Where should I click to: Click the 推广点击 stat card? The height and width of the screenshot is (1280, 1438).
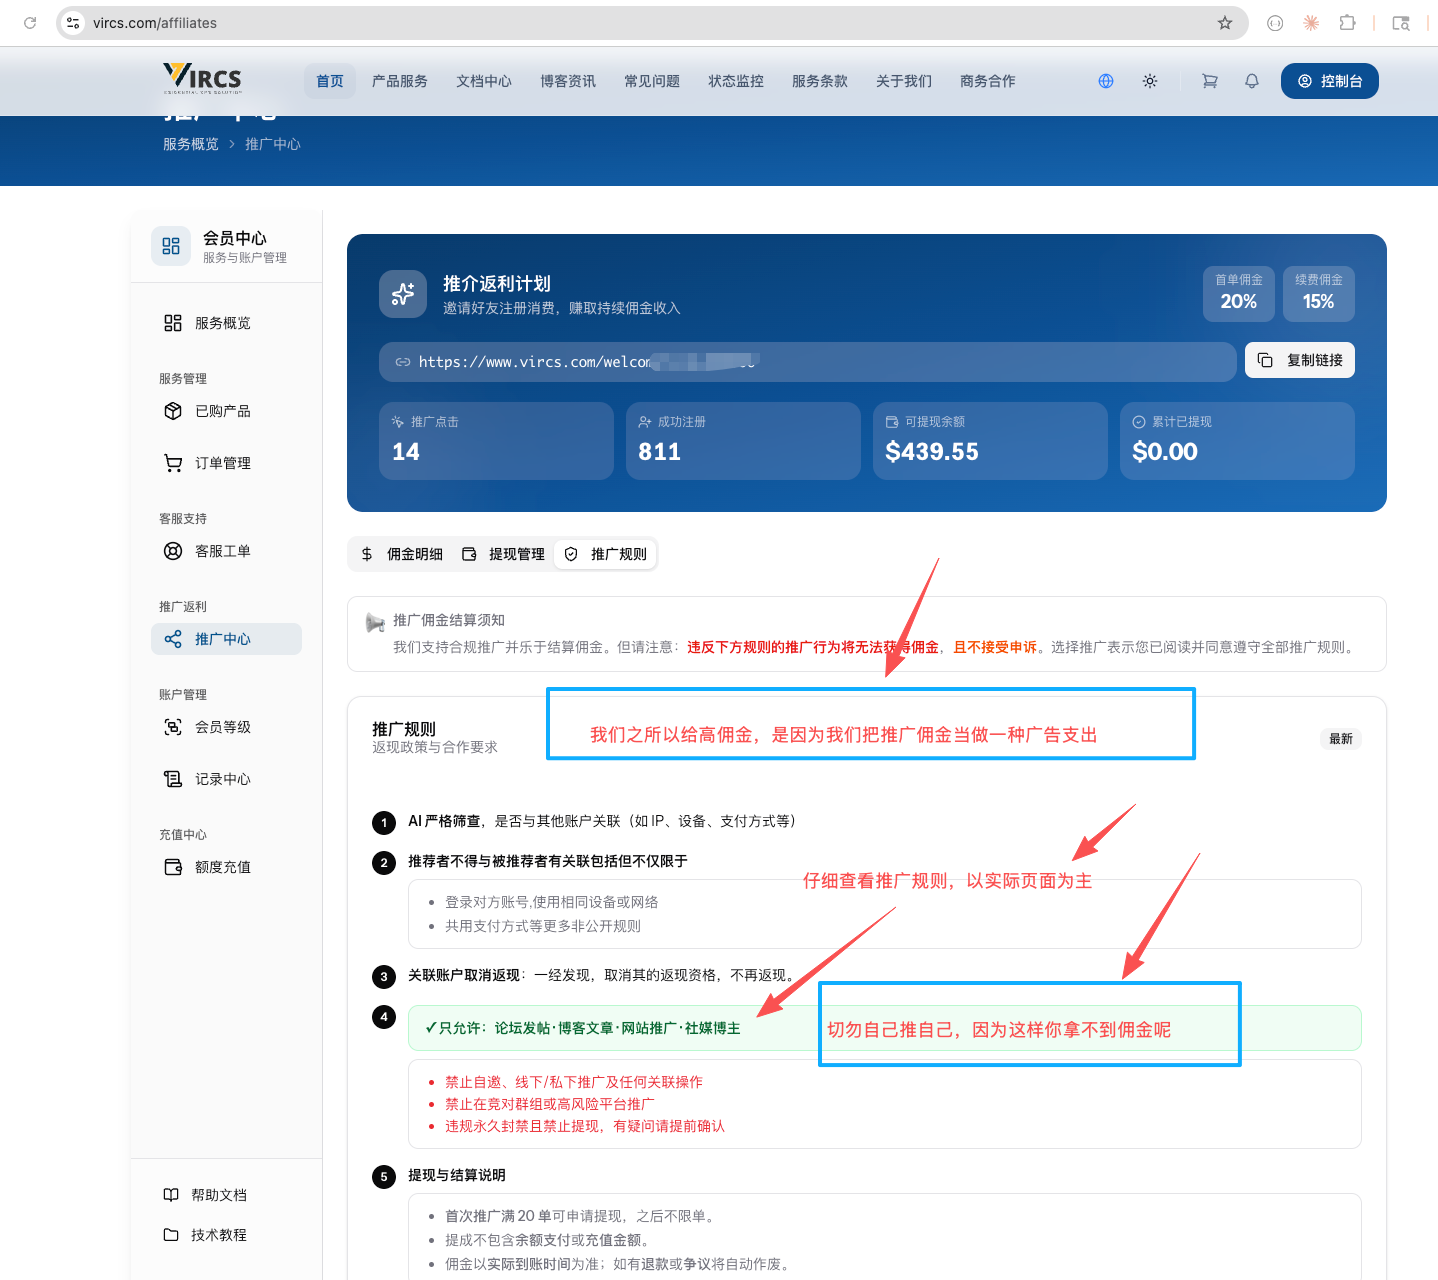(x=496, y=441)
